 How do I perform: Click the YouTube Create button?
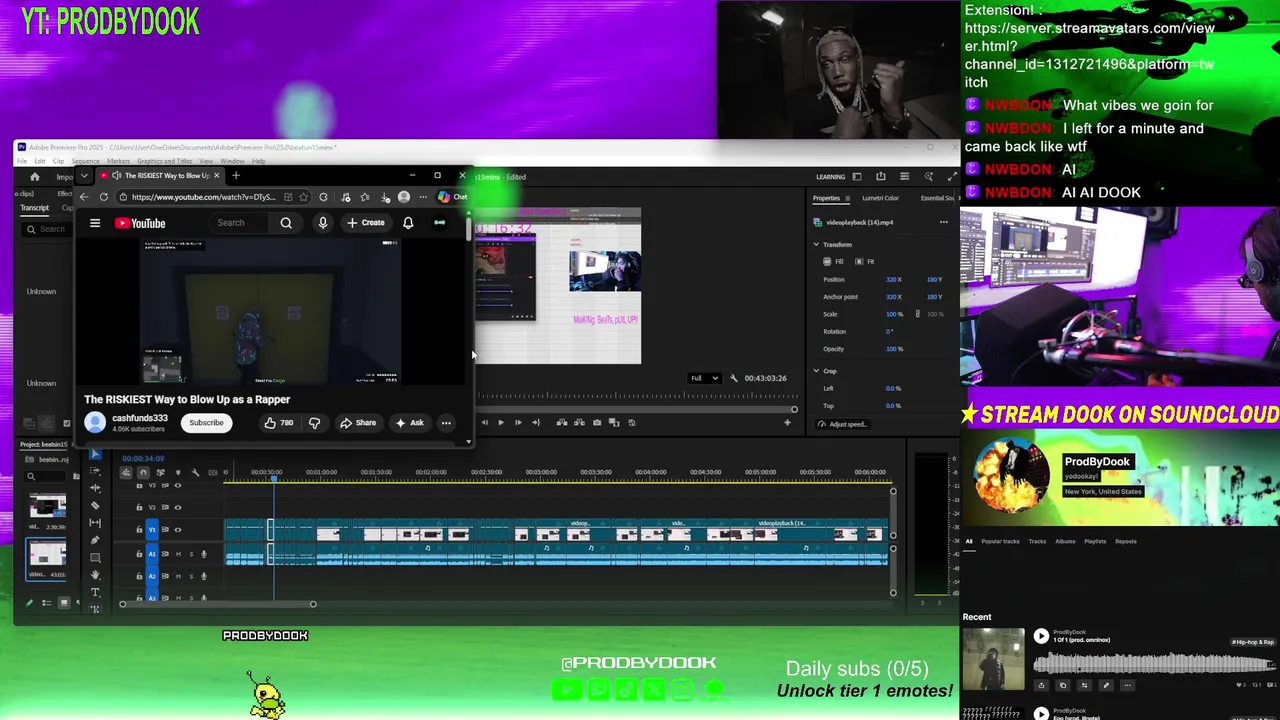[x=366, y=223]
